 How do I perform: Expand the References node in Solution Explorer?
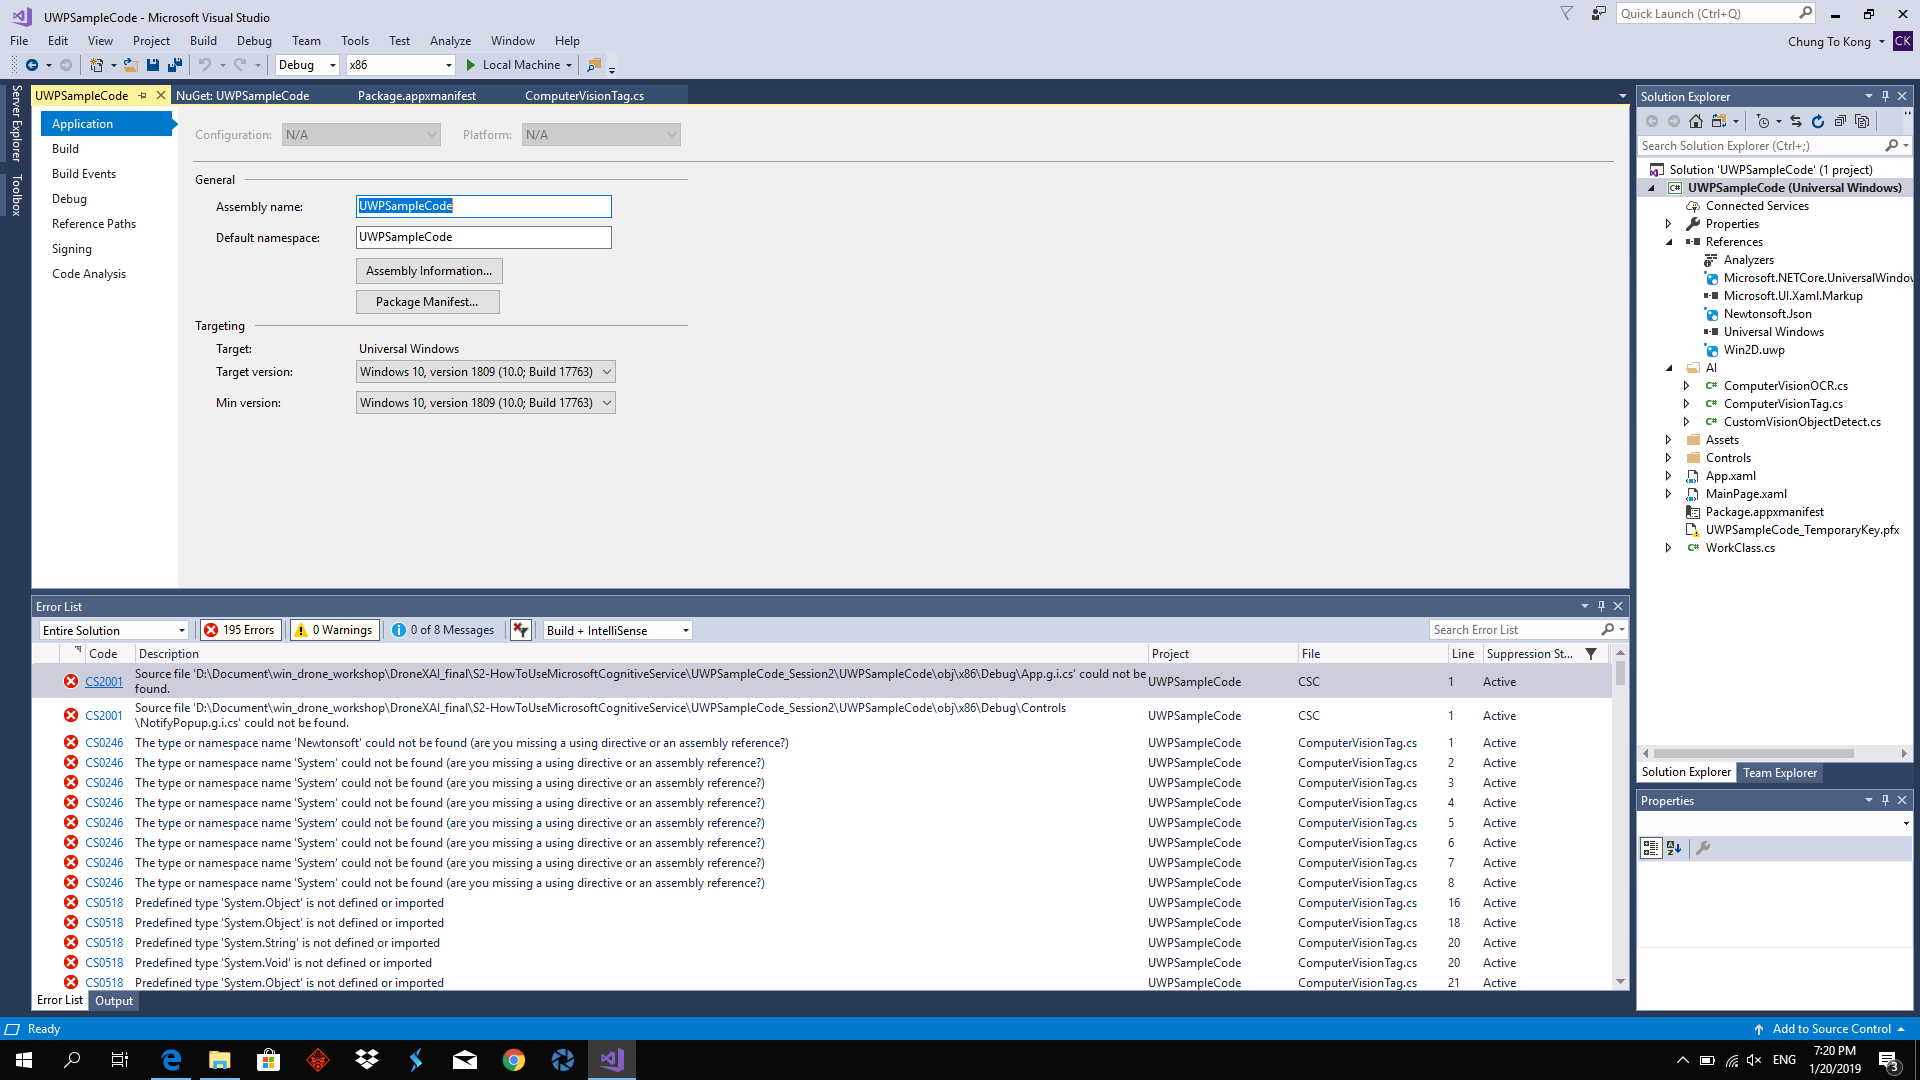1668,241
